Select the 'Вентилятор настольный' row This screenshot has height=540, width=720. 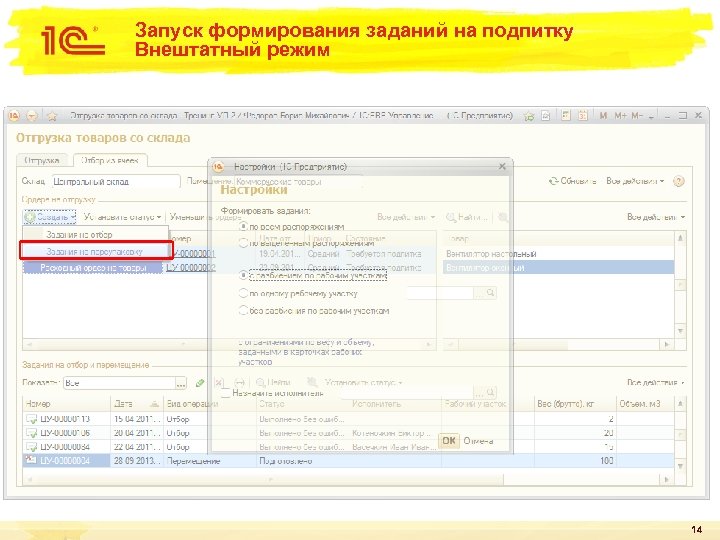(x=558, y=253)
